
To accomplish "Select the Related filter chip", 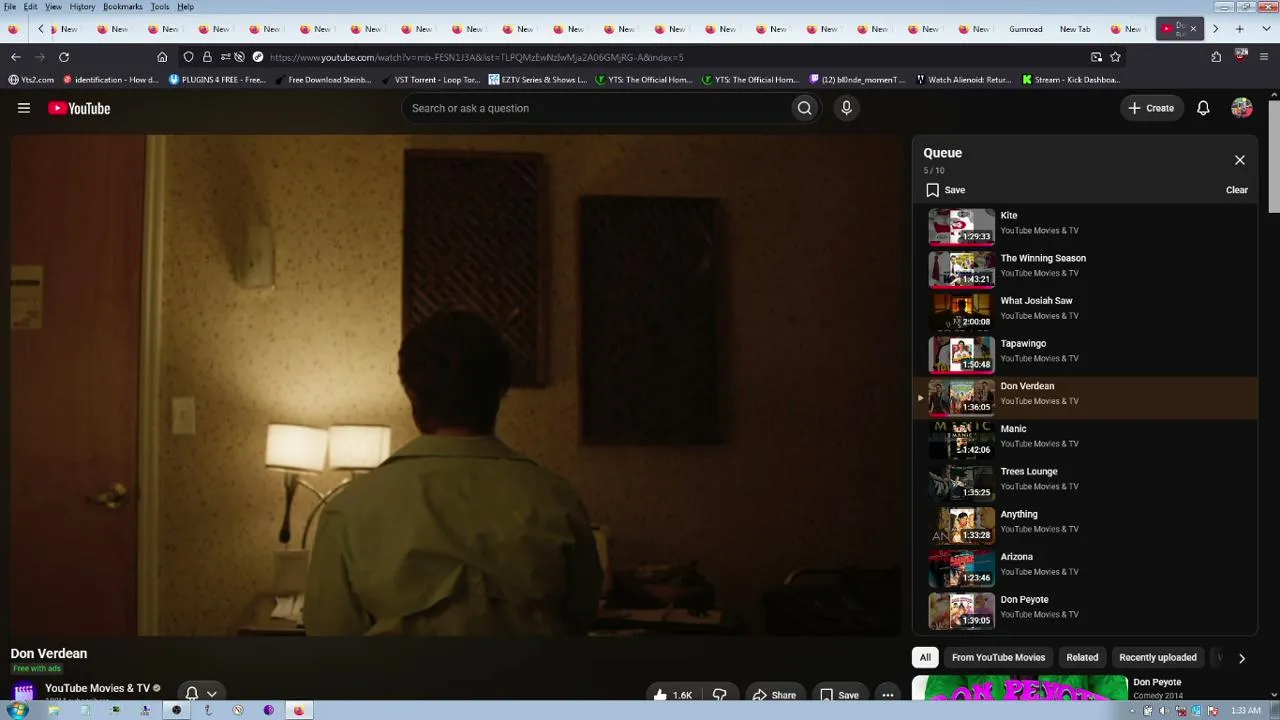I will (1082, 657).
